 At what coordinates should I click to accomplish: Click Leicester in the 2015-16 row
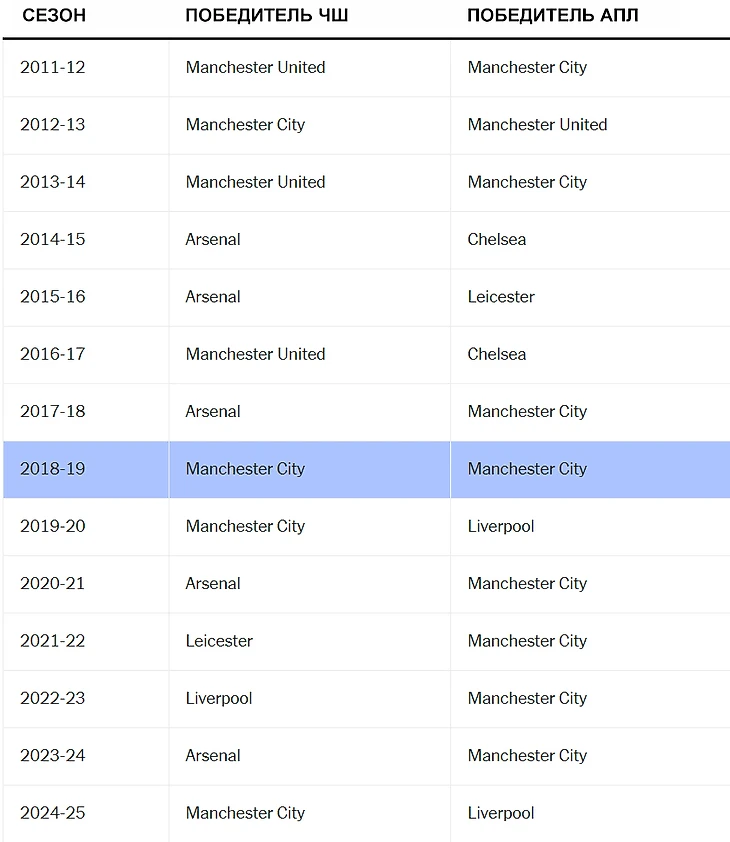pos(501,297)
